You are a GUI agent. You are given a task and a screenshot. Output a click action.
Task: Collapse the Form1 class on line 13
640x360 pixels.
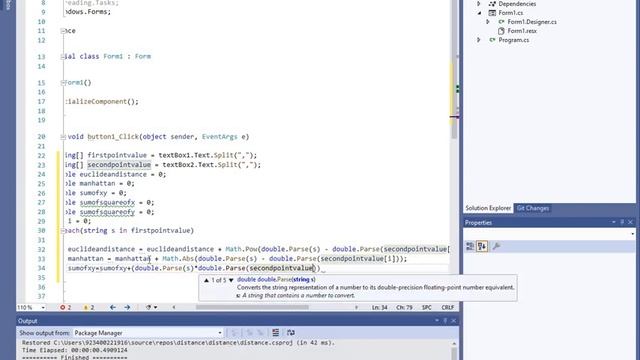(x=63, y=57)
